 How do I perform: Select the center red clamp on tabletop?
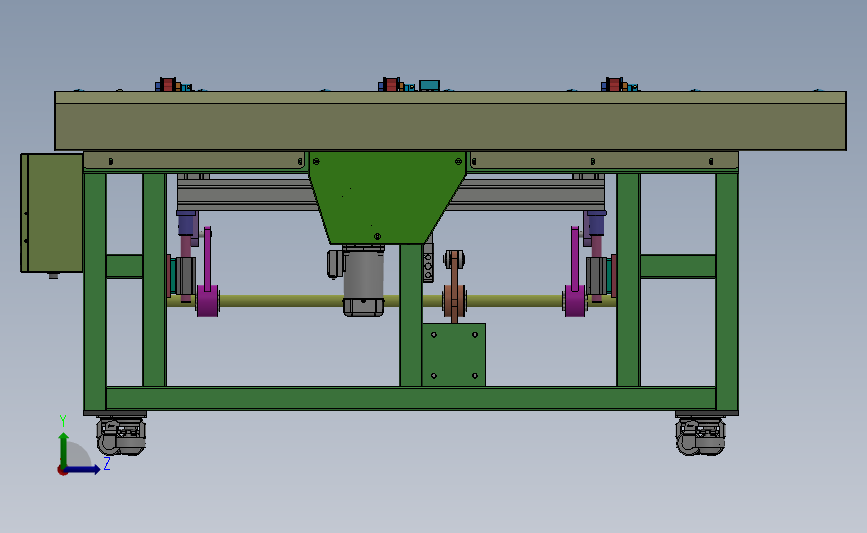[x=391, y=85]
